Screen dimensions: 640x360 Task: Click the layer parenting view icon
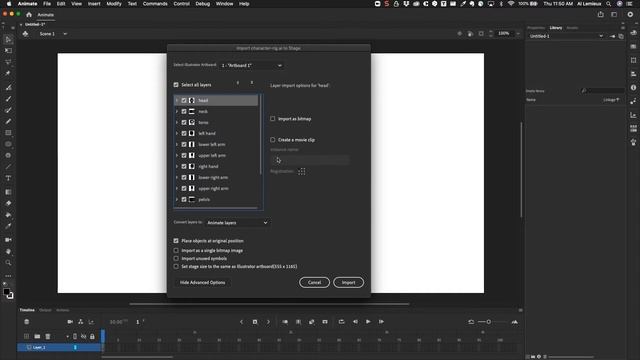tap(80, 322)
